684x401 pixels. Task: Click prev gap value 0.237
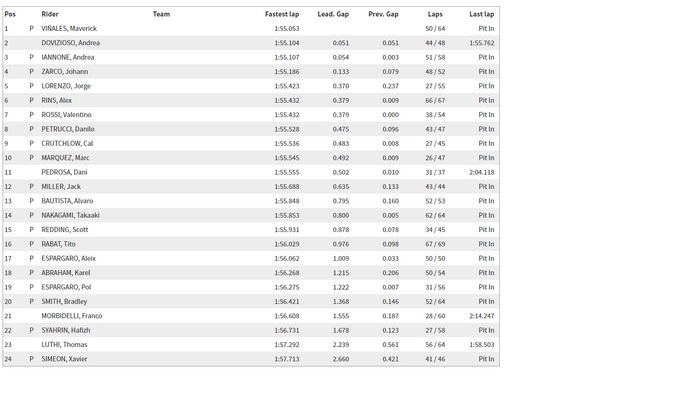390,86
